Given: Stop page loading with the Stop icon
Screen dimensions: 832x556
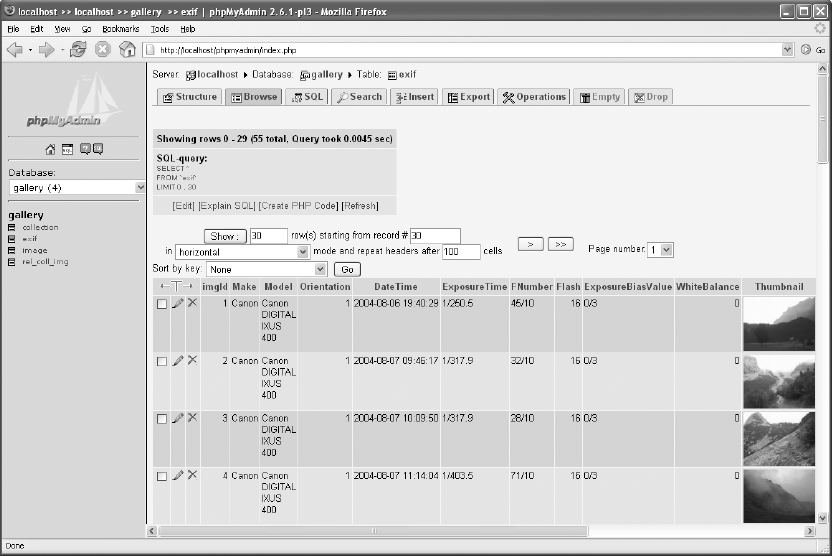Looking at the screenshot, I should (x=102, y=50).
